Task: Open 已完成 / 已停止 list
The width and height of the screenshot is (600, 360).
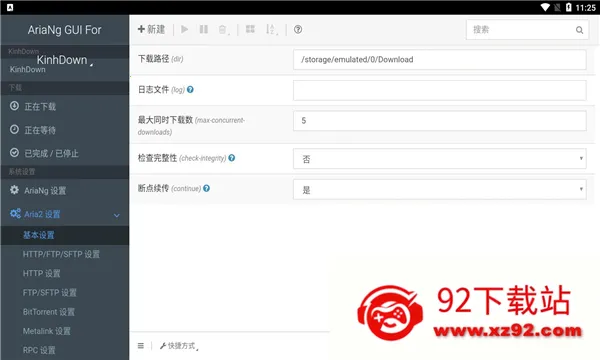Action: (x=65, y=153)
